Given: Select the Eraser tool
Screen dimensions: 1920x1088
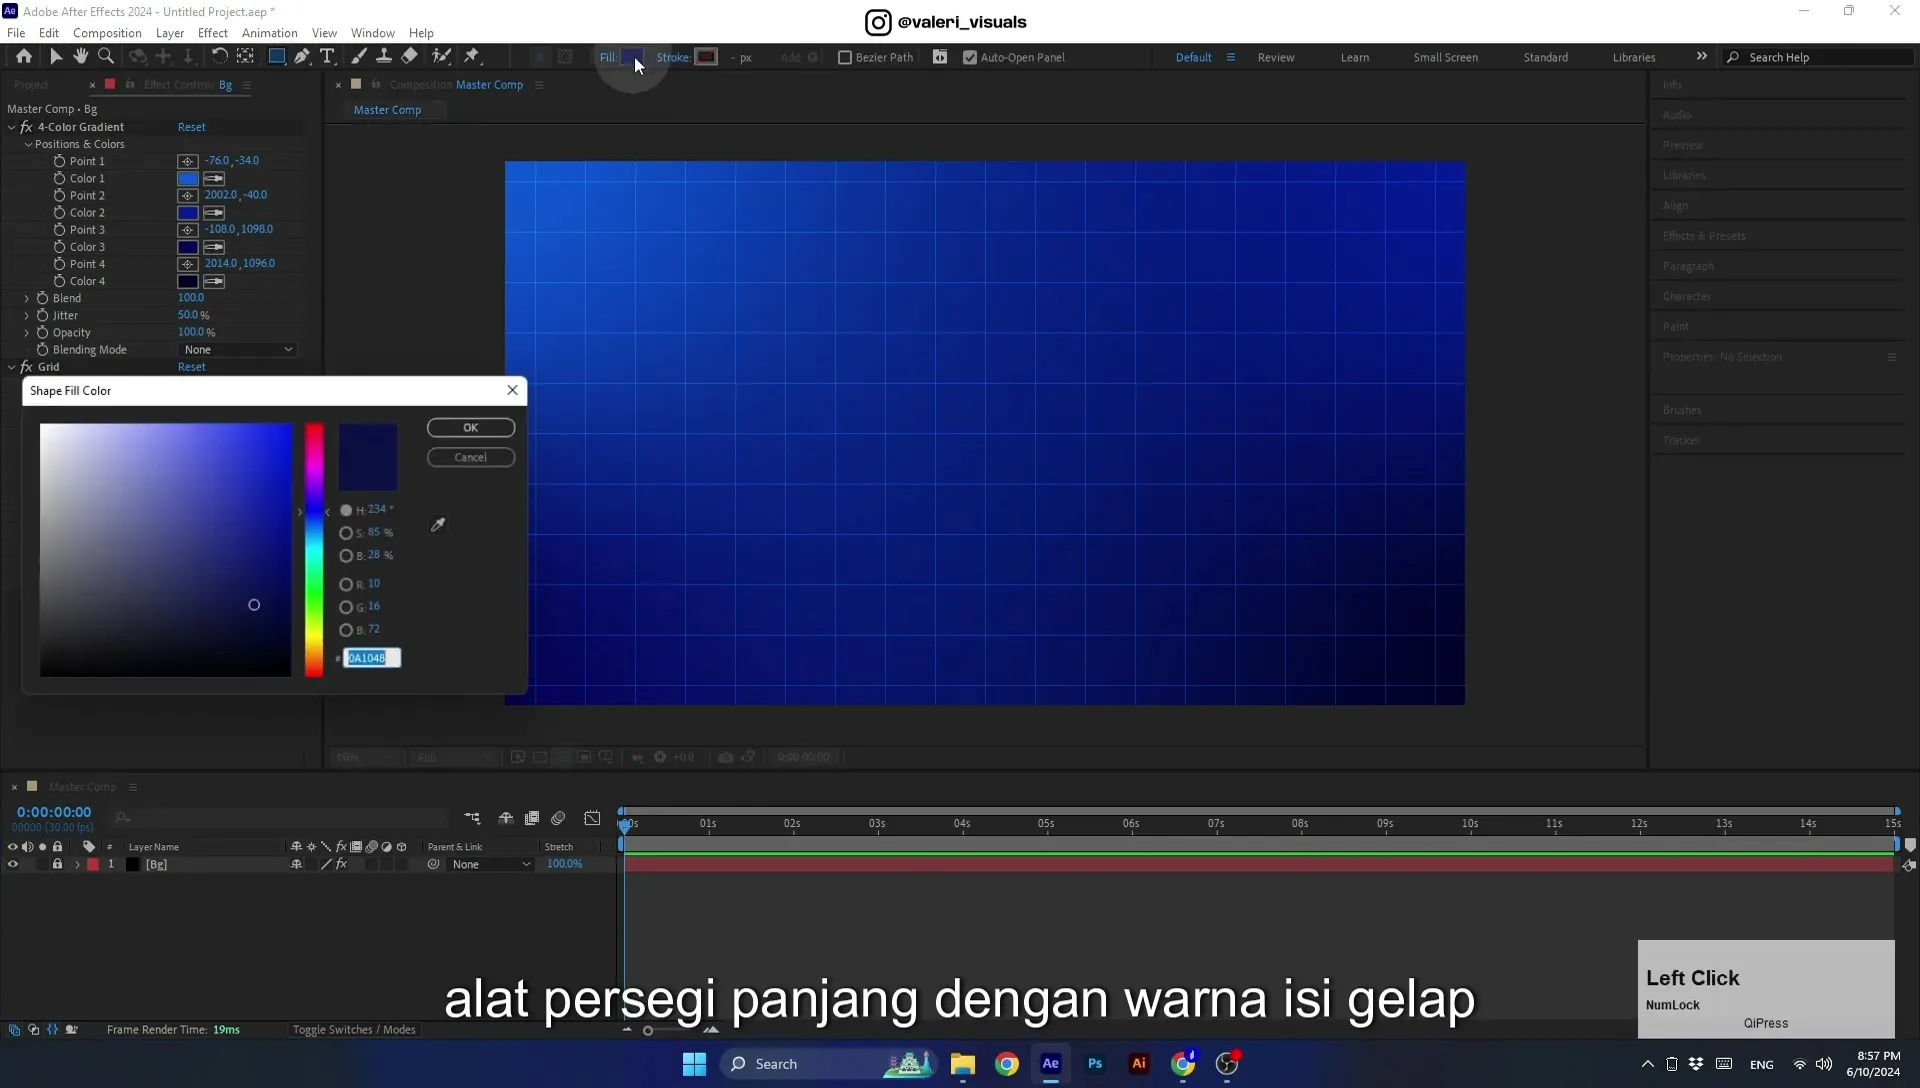Looking at the screenshot, I should 410,57.
